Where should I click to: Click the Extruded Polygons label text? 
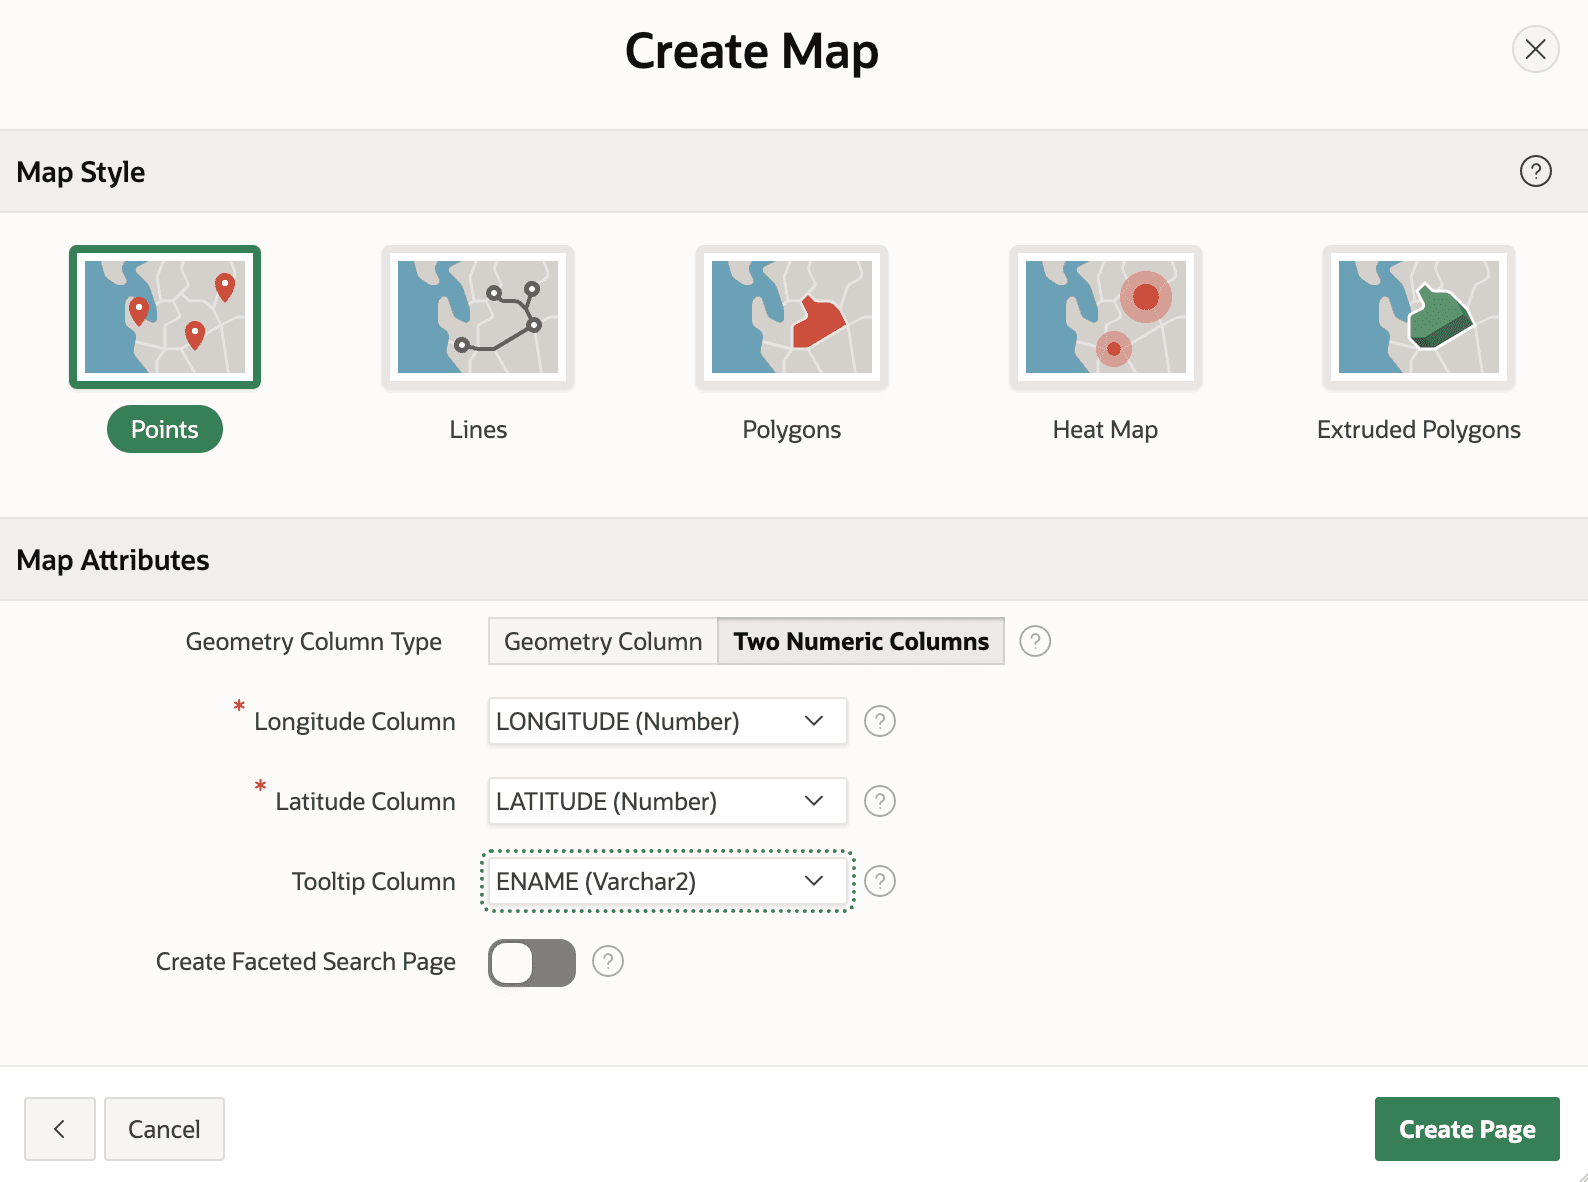pos(1419,430)
